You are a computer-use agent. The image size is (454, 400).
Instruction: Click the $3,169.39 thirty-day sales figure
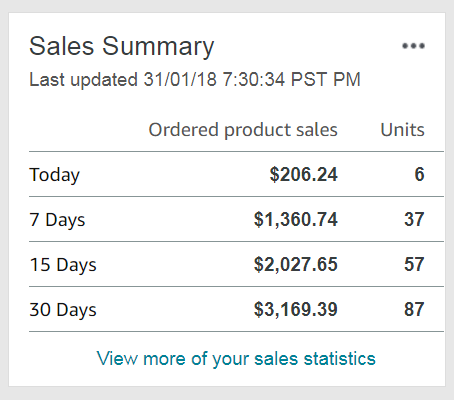coord(296,310)
